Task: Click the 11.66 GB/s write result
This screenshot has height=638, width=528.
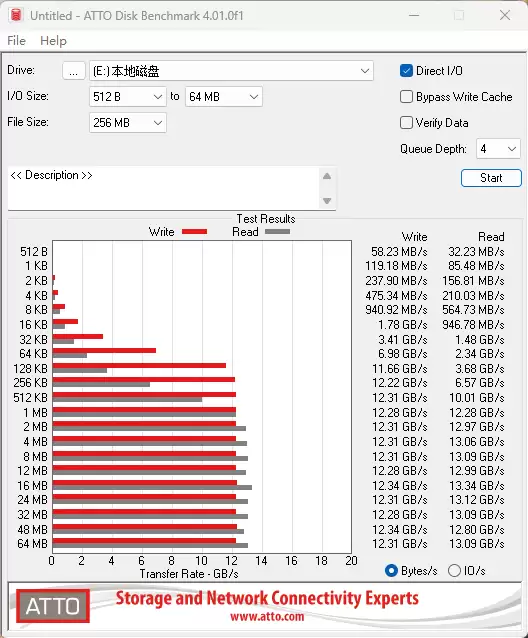Action: (x=400, y=369)
